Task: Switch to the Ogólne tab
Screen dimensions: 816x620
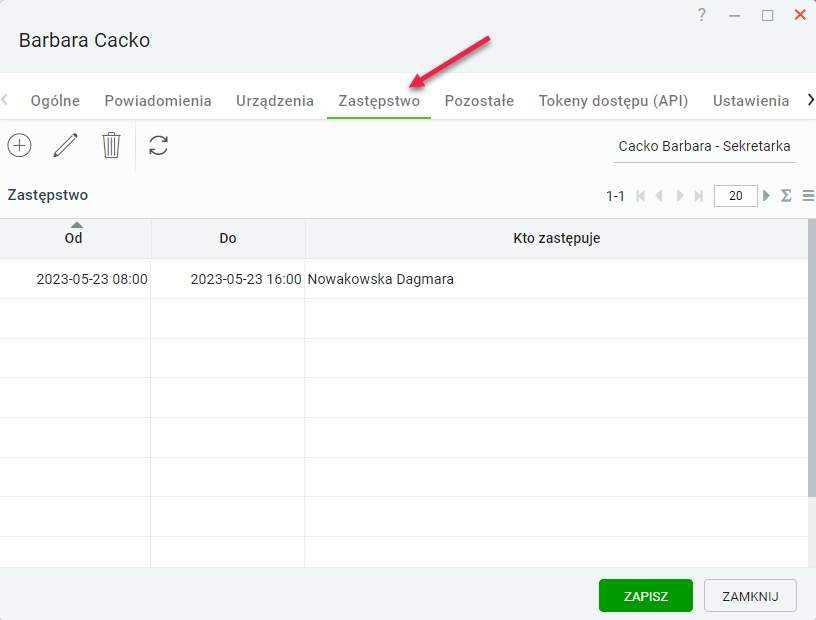Action: click(55, 100)
